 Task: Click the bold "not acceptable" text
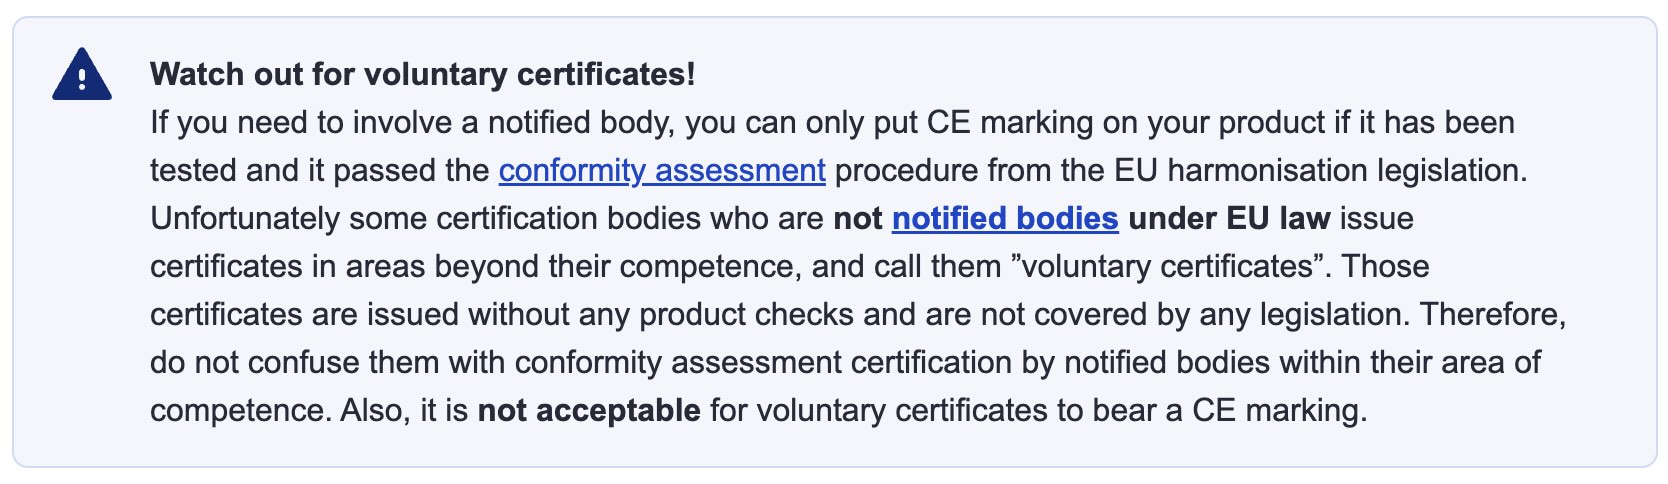pyautogui.click(x=589, y=410)
